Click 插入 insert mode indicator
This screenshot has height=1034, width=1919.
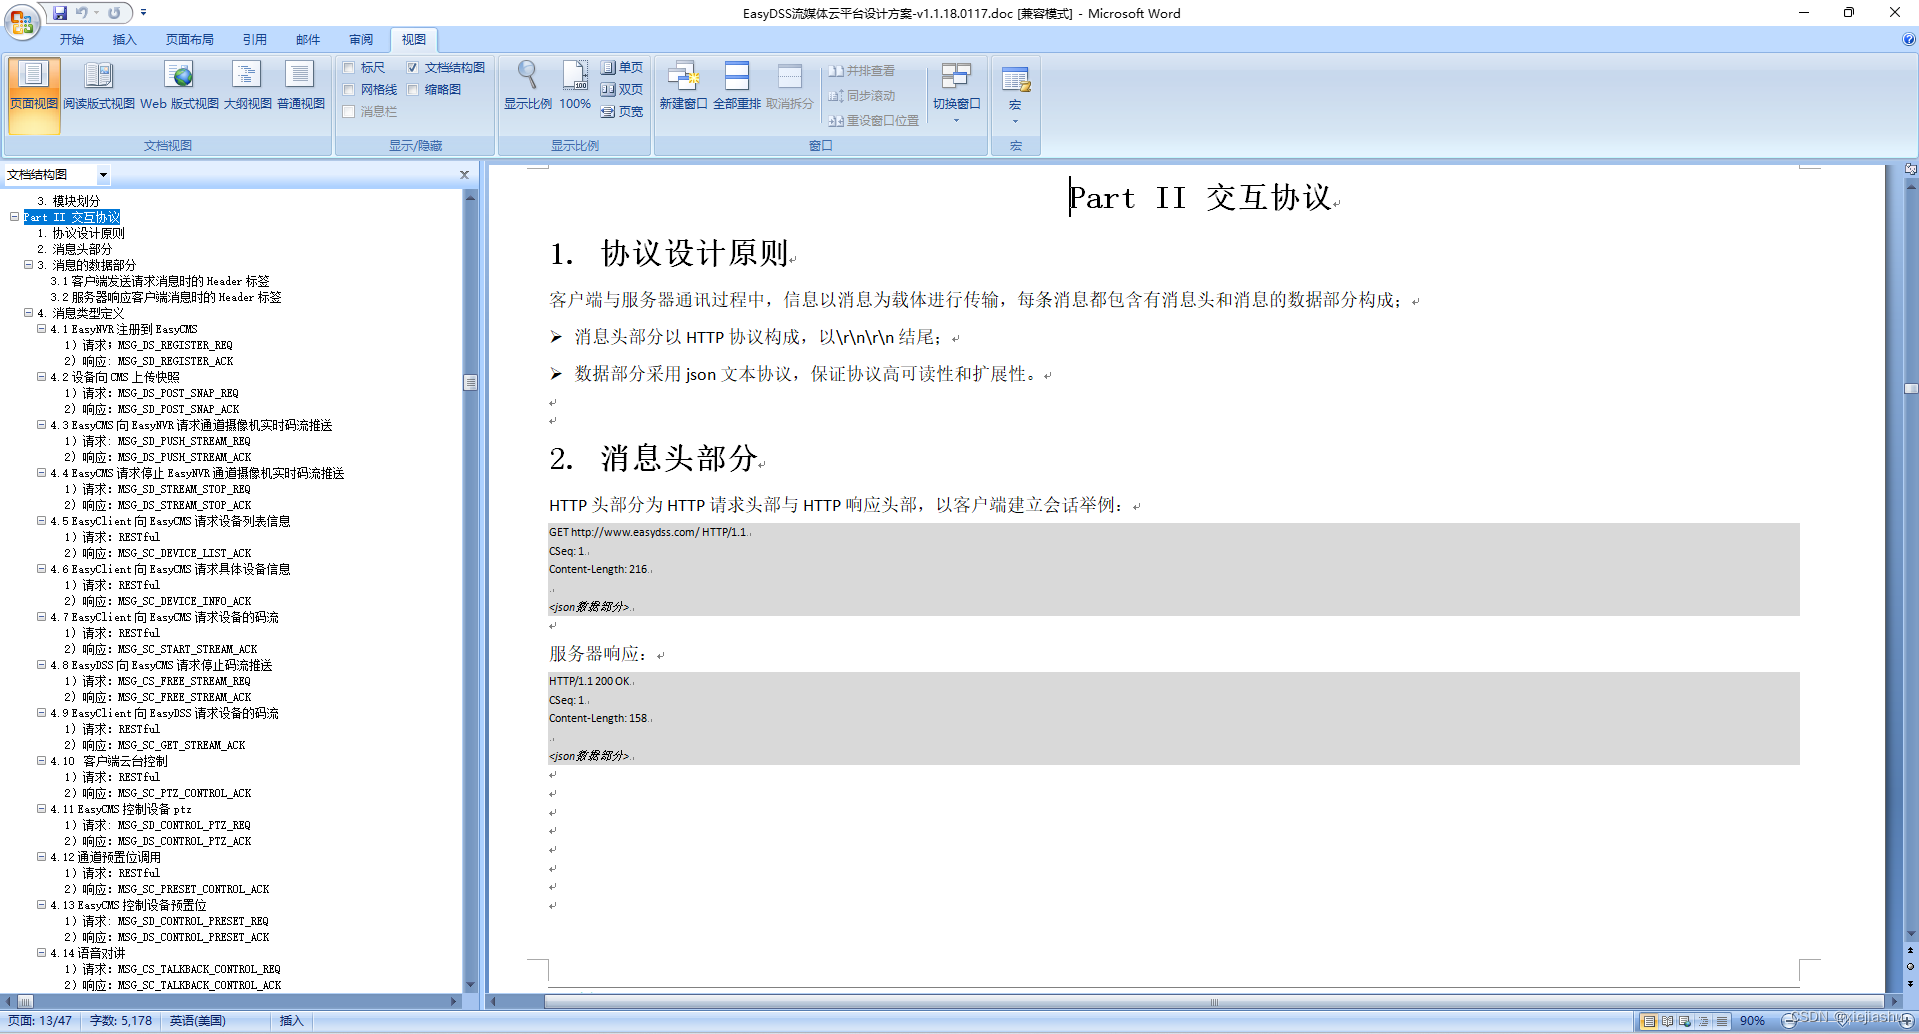291,1021
